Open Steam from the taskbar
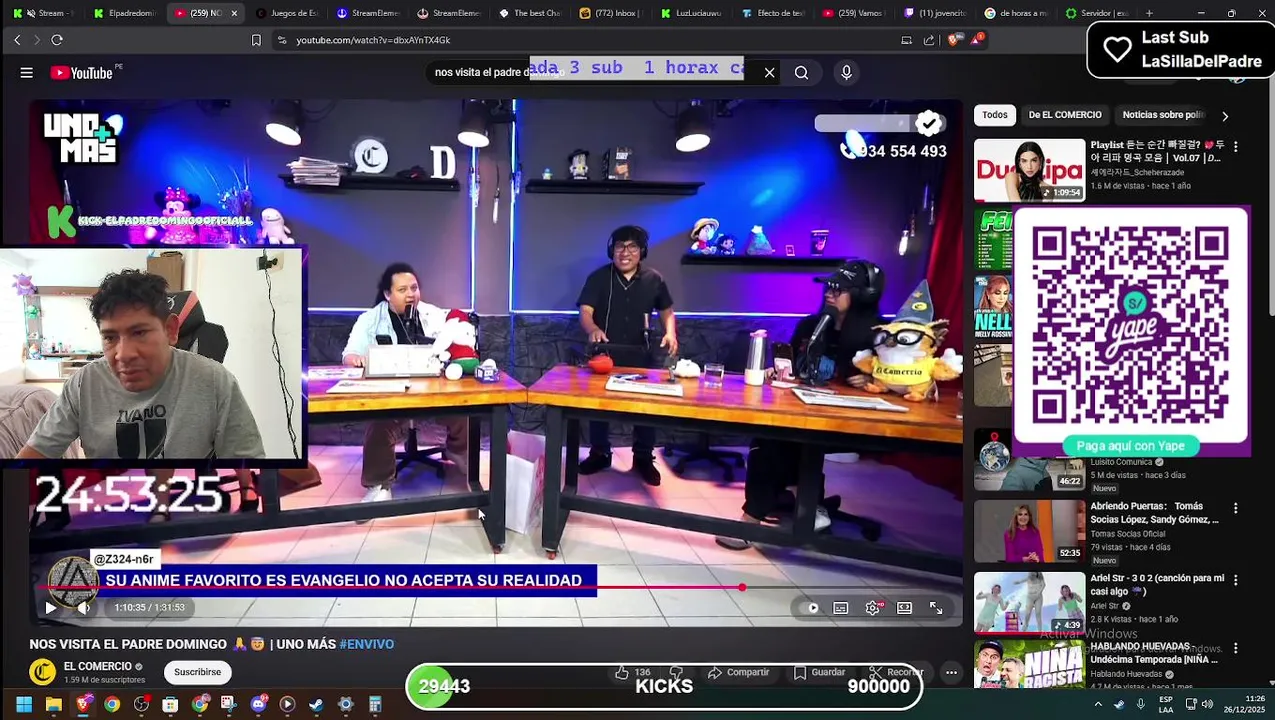 click(316, 704)
